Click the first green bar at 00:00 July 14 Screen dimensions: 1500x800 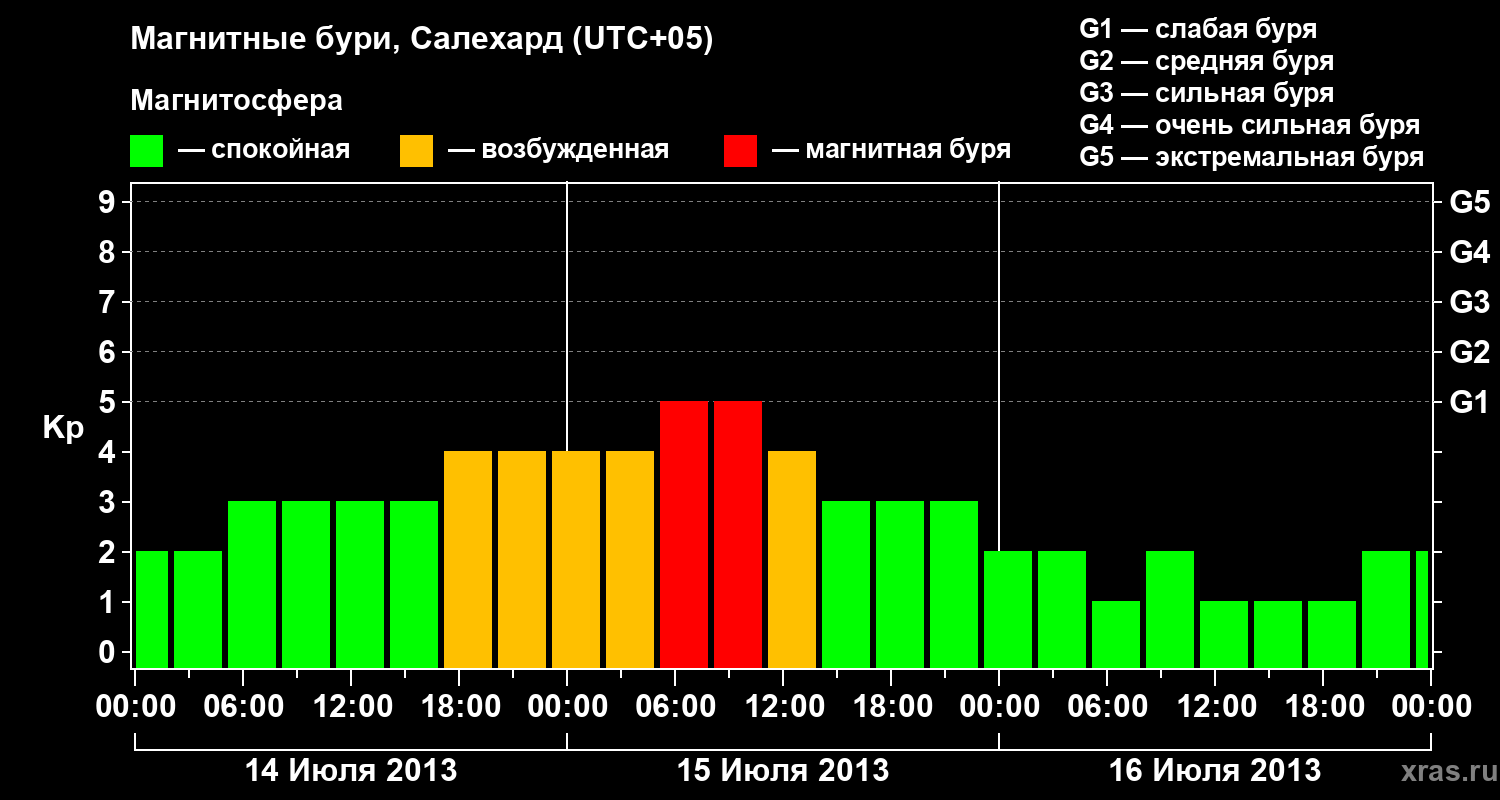pos(152,609)
